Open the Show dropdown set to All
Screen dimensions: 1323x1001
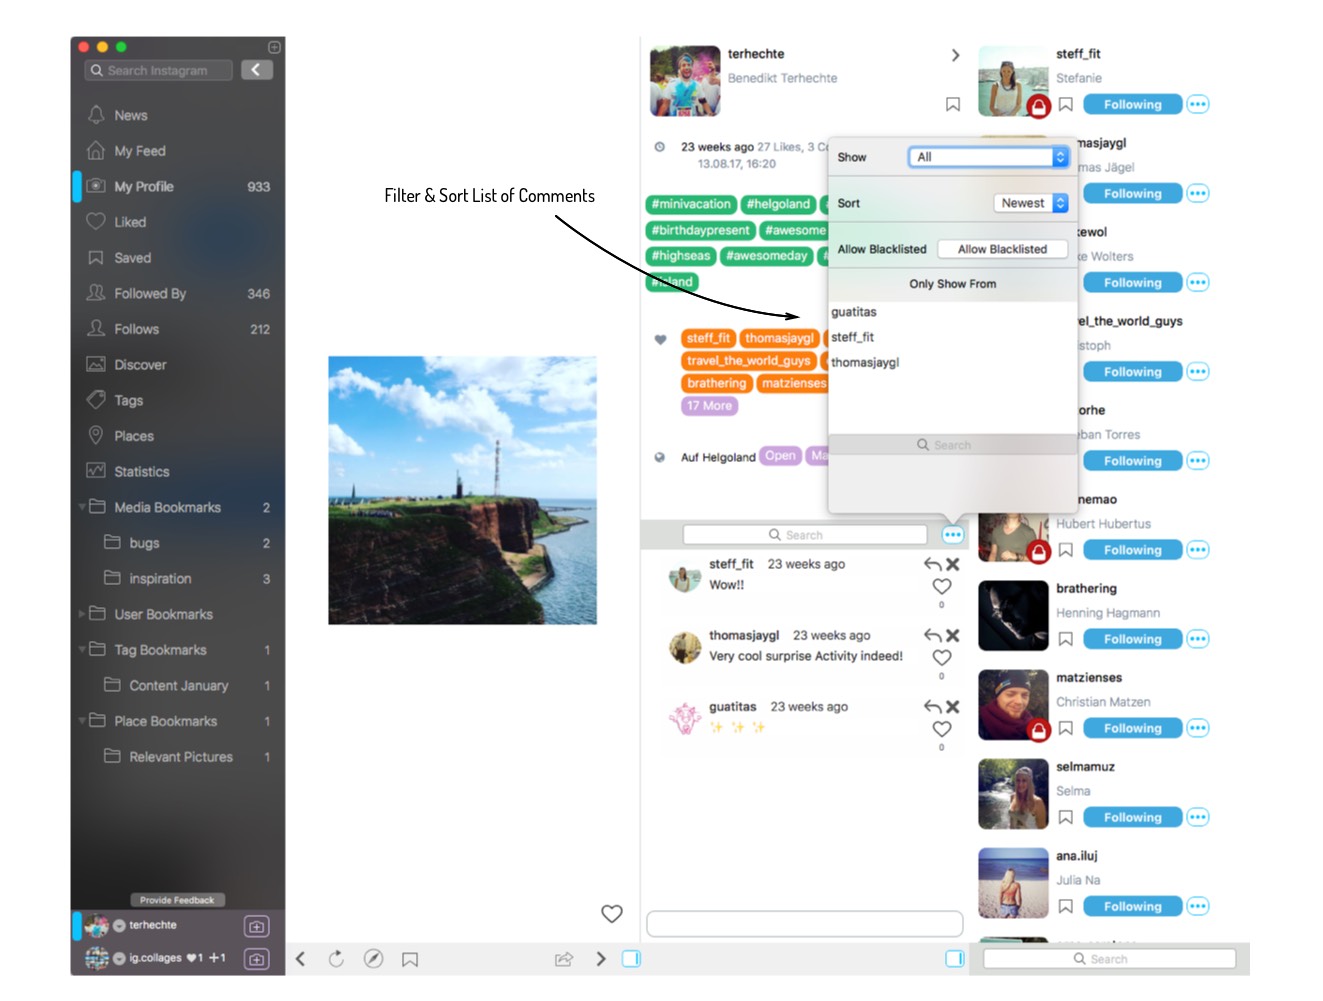point(989,157)
